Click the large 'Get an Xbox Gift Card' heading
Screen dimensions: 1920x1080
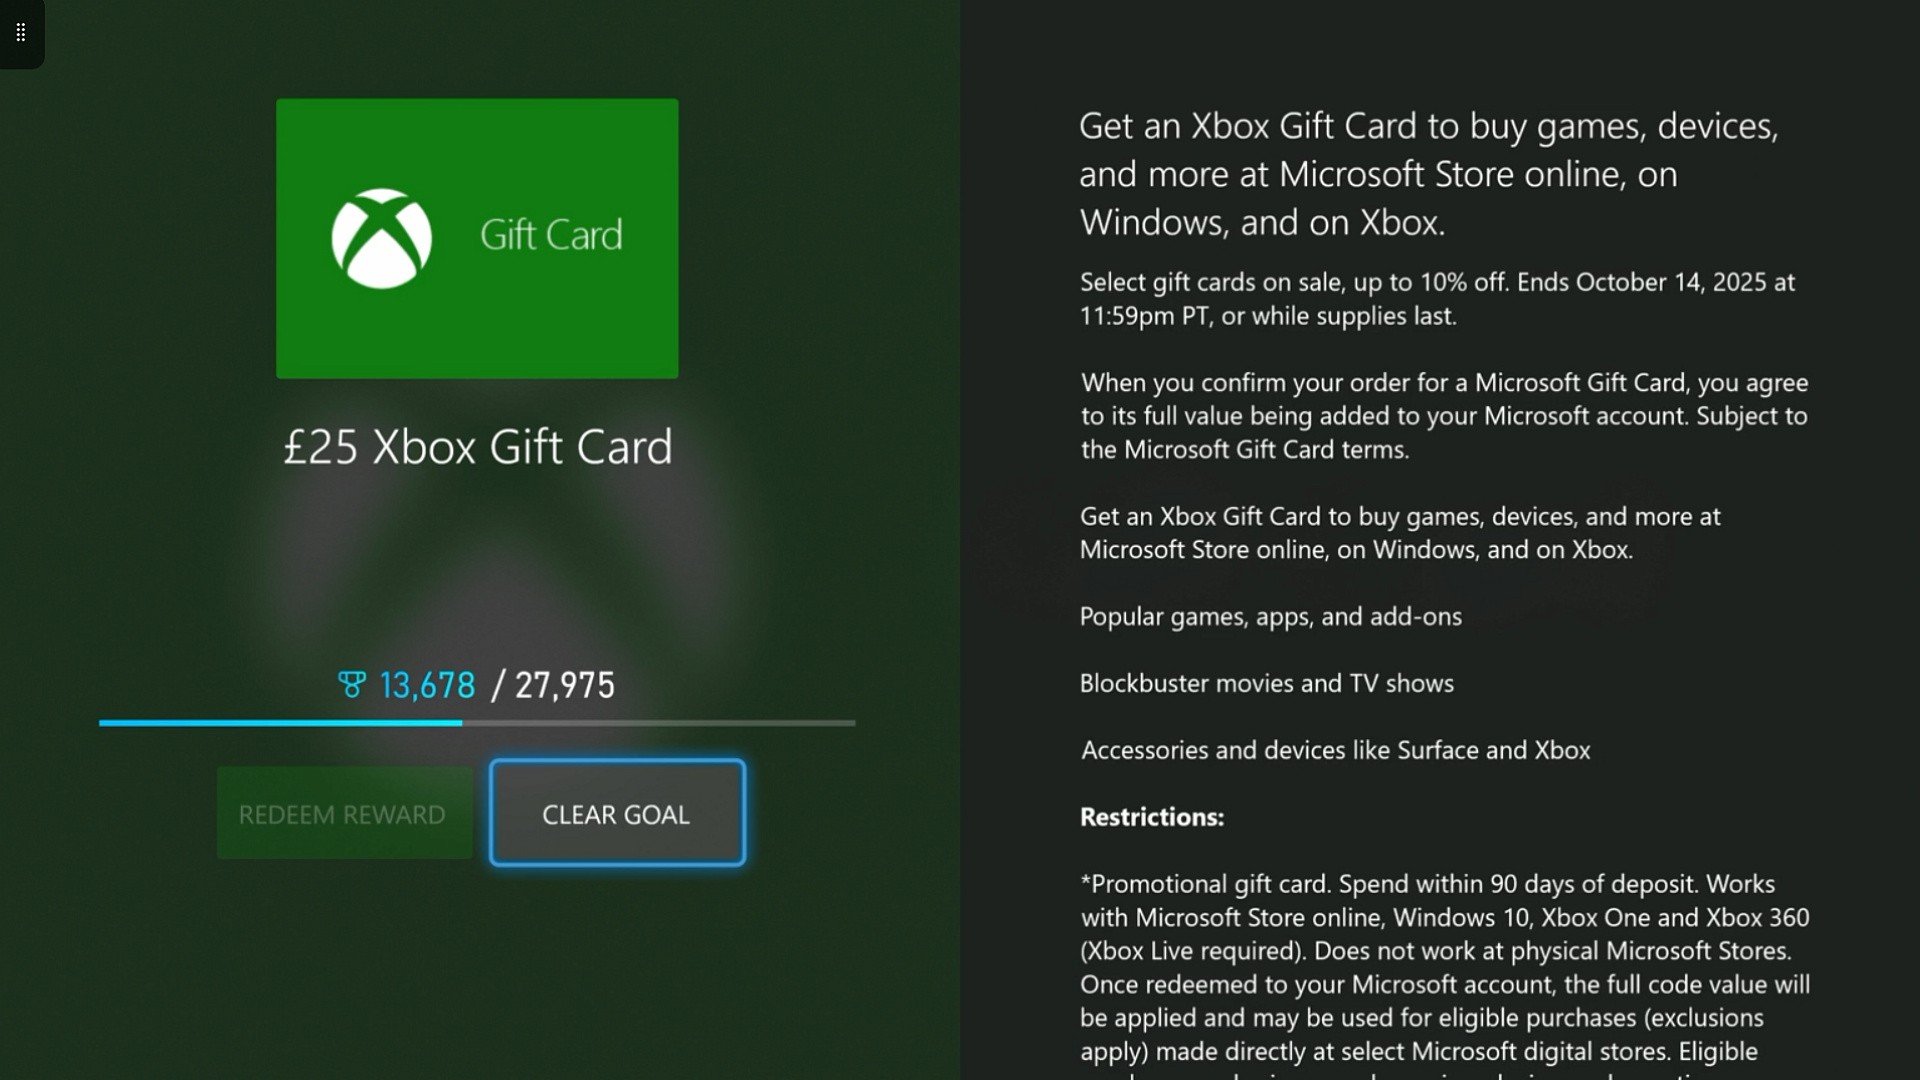1429,174
